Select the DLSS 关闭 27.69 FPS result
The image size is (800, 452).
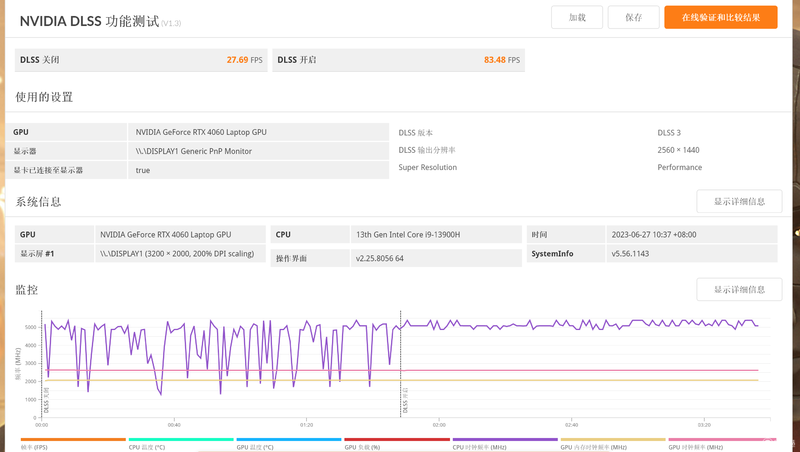[x=141, y=60]
